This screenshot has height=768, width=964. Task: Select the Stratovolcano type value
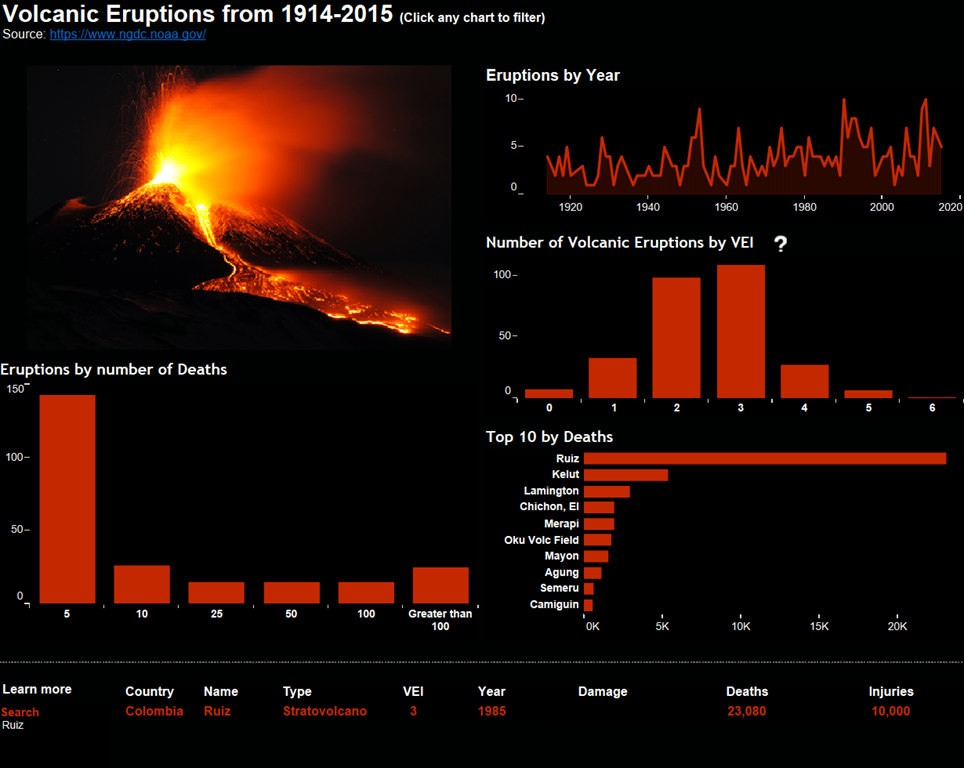pyautogui.click(x=324, y=711)
